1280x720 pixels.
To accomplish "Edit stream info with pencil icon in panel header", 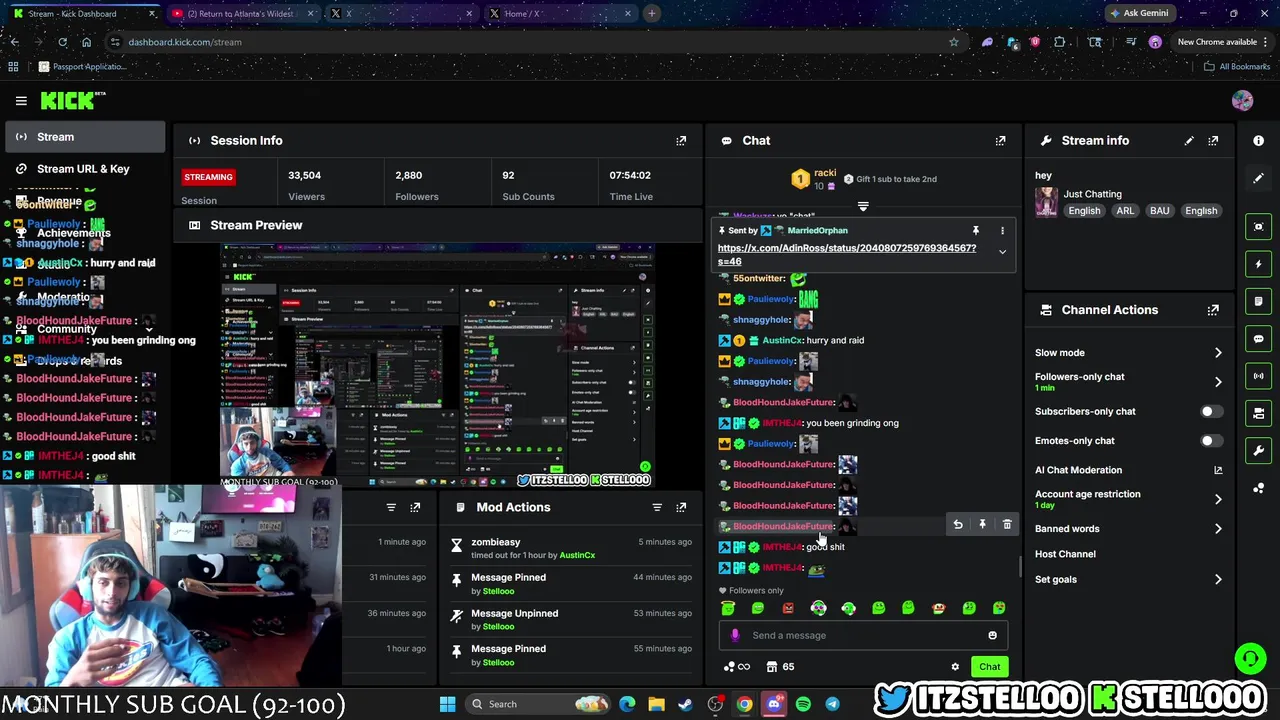I will tap(1189, 141).
